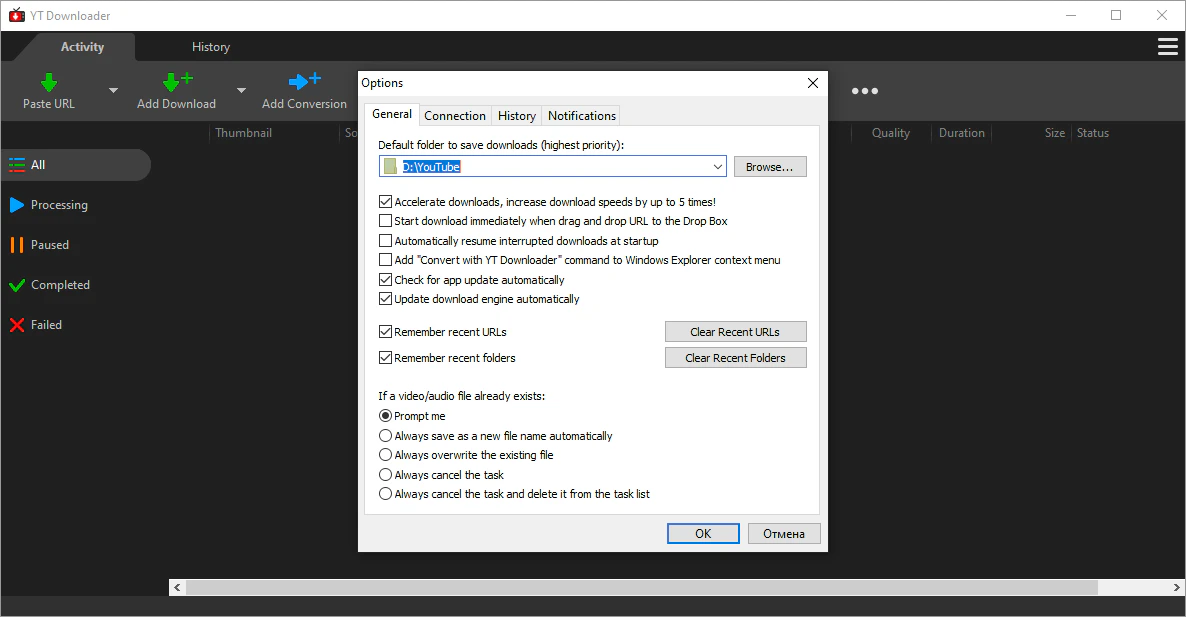Click the horizontal scrollbar's right arrow
1186x617 pixels.
pyautogui.click(x=1176, y=587)
